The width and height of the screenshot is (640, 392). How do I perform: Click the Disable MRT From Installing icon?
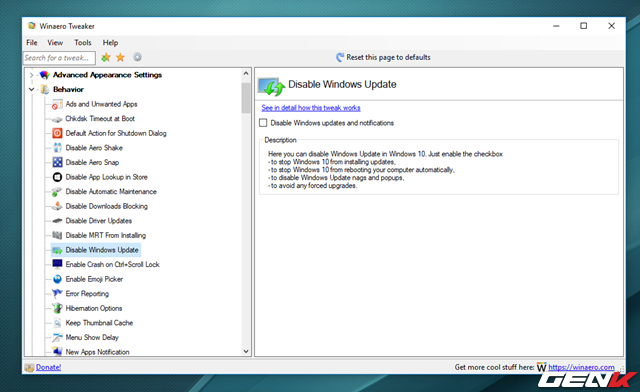pos(57,236)
